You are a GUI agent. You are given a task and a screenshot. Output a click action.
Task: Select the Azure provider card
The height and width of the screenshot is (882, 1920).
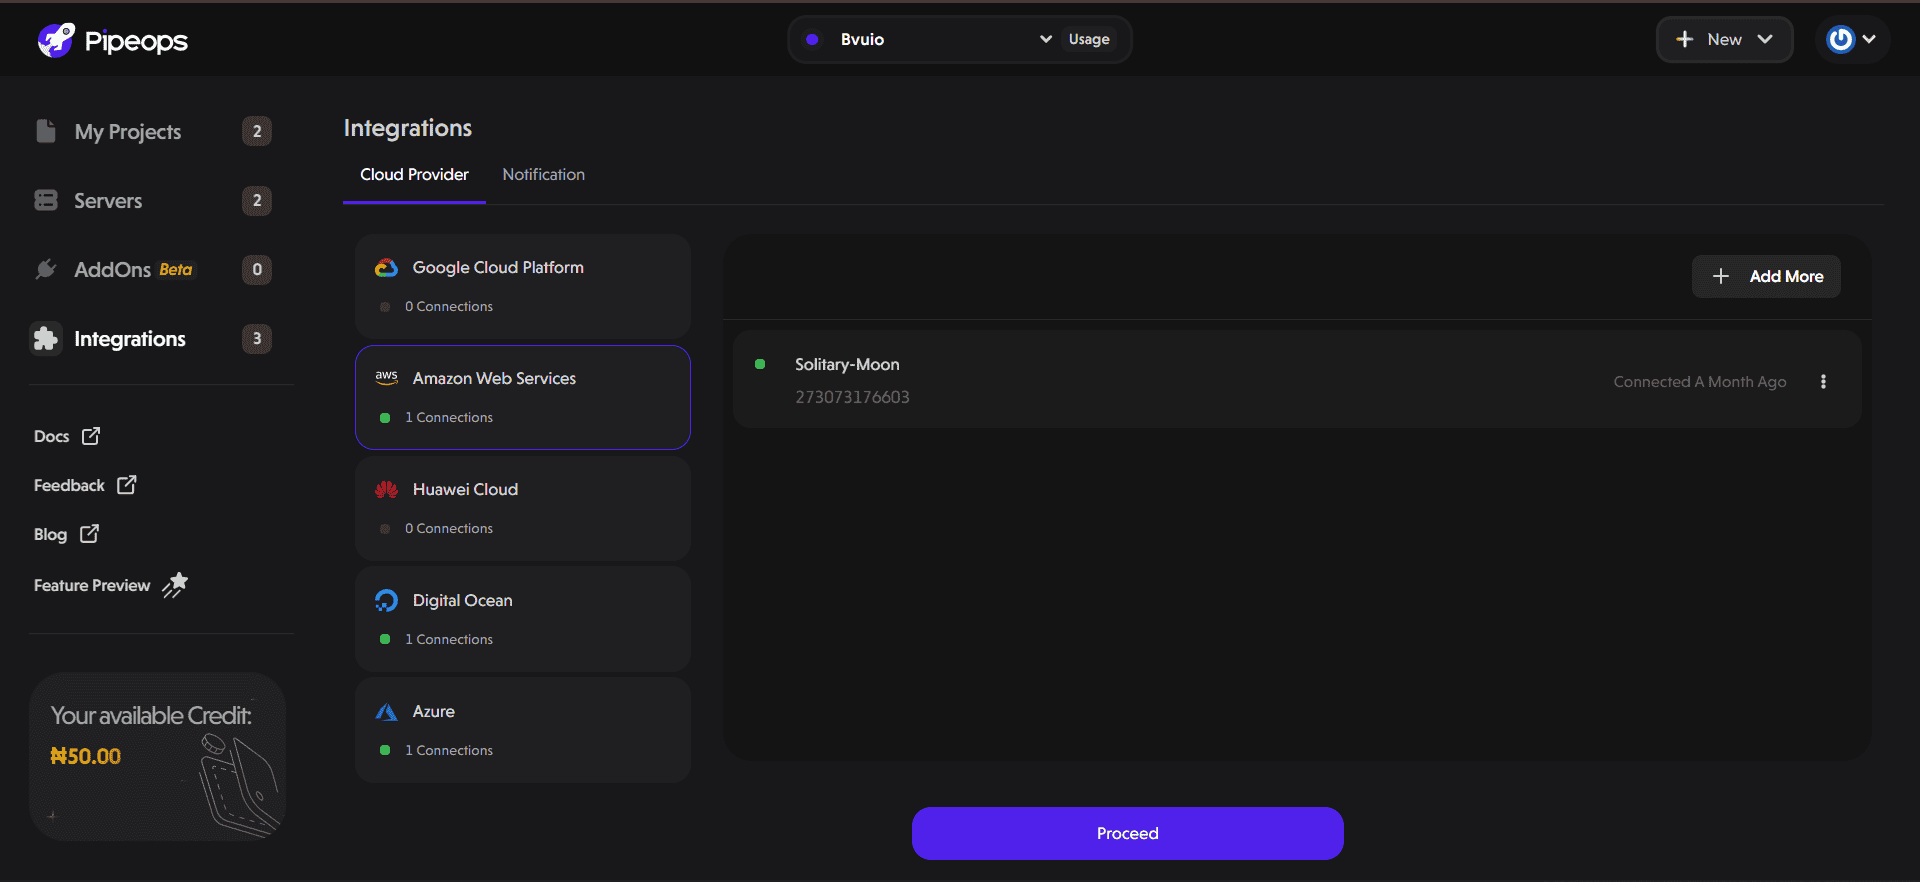[x=523, y=730]
